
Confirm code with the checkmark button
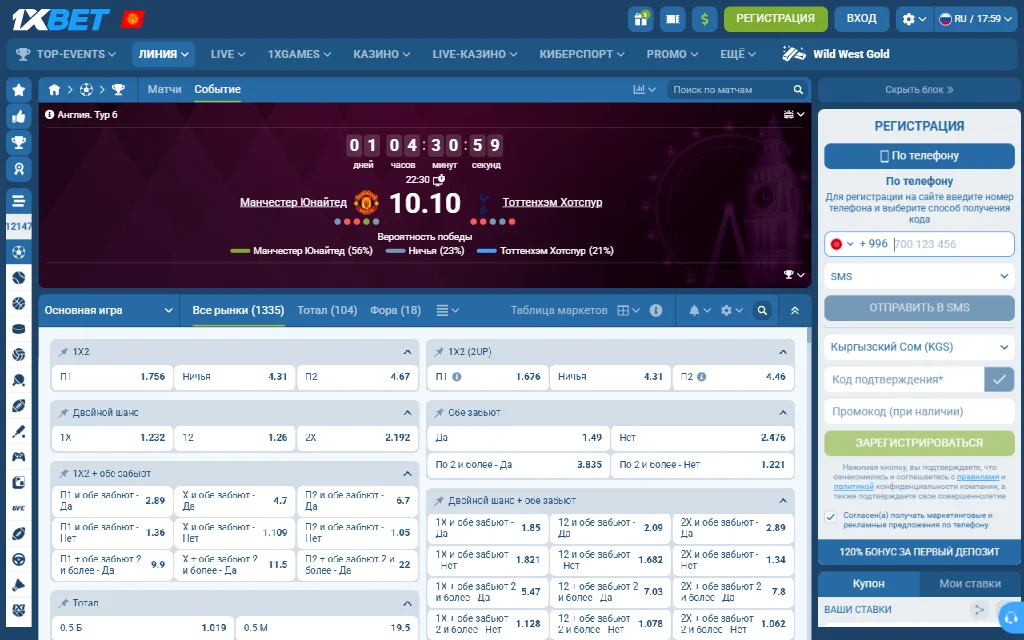[x=999, y=379]
